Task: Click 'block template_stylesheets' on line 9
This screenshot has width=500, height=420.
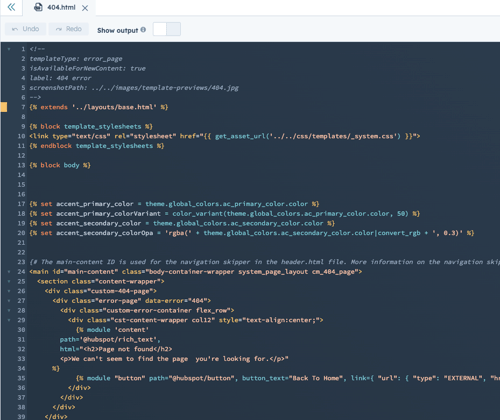Action: [x=91, y=126]
